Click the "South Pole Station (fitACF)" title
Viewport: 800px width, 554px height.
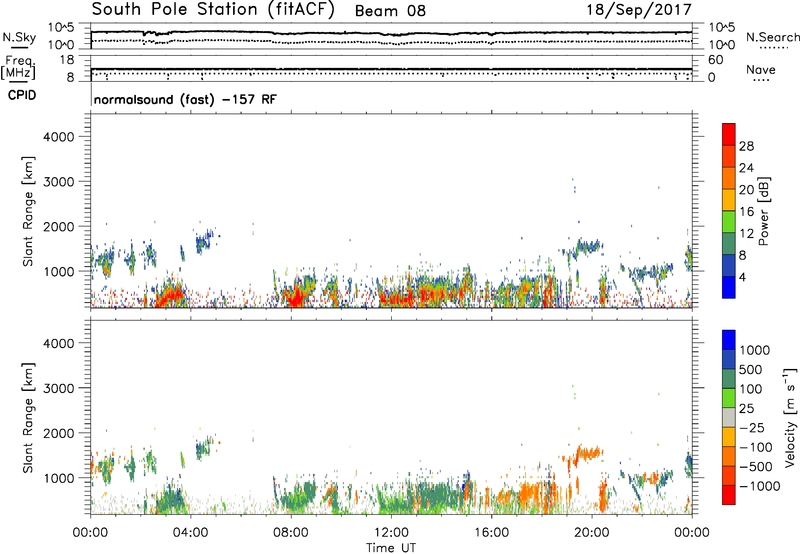point(213,10)
